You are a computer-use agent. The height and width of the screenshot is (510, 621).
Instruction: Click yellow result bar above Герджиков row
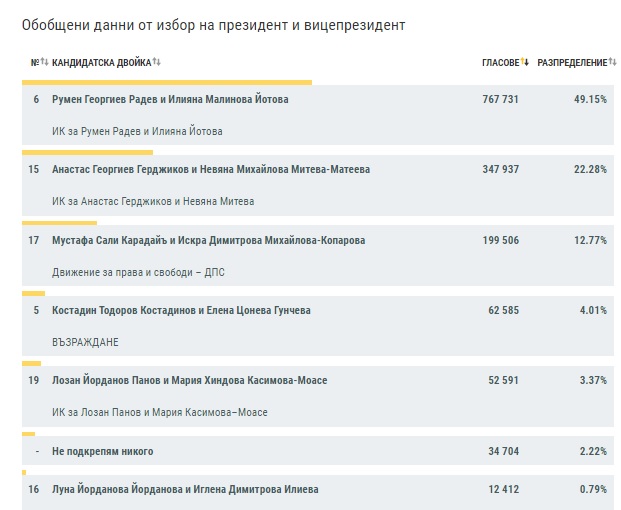[87, 152]
